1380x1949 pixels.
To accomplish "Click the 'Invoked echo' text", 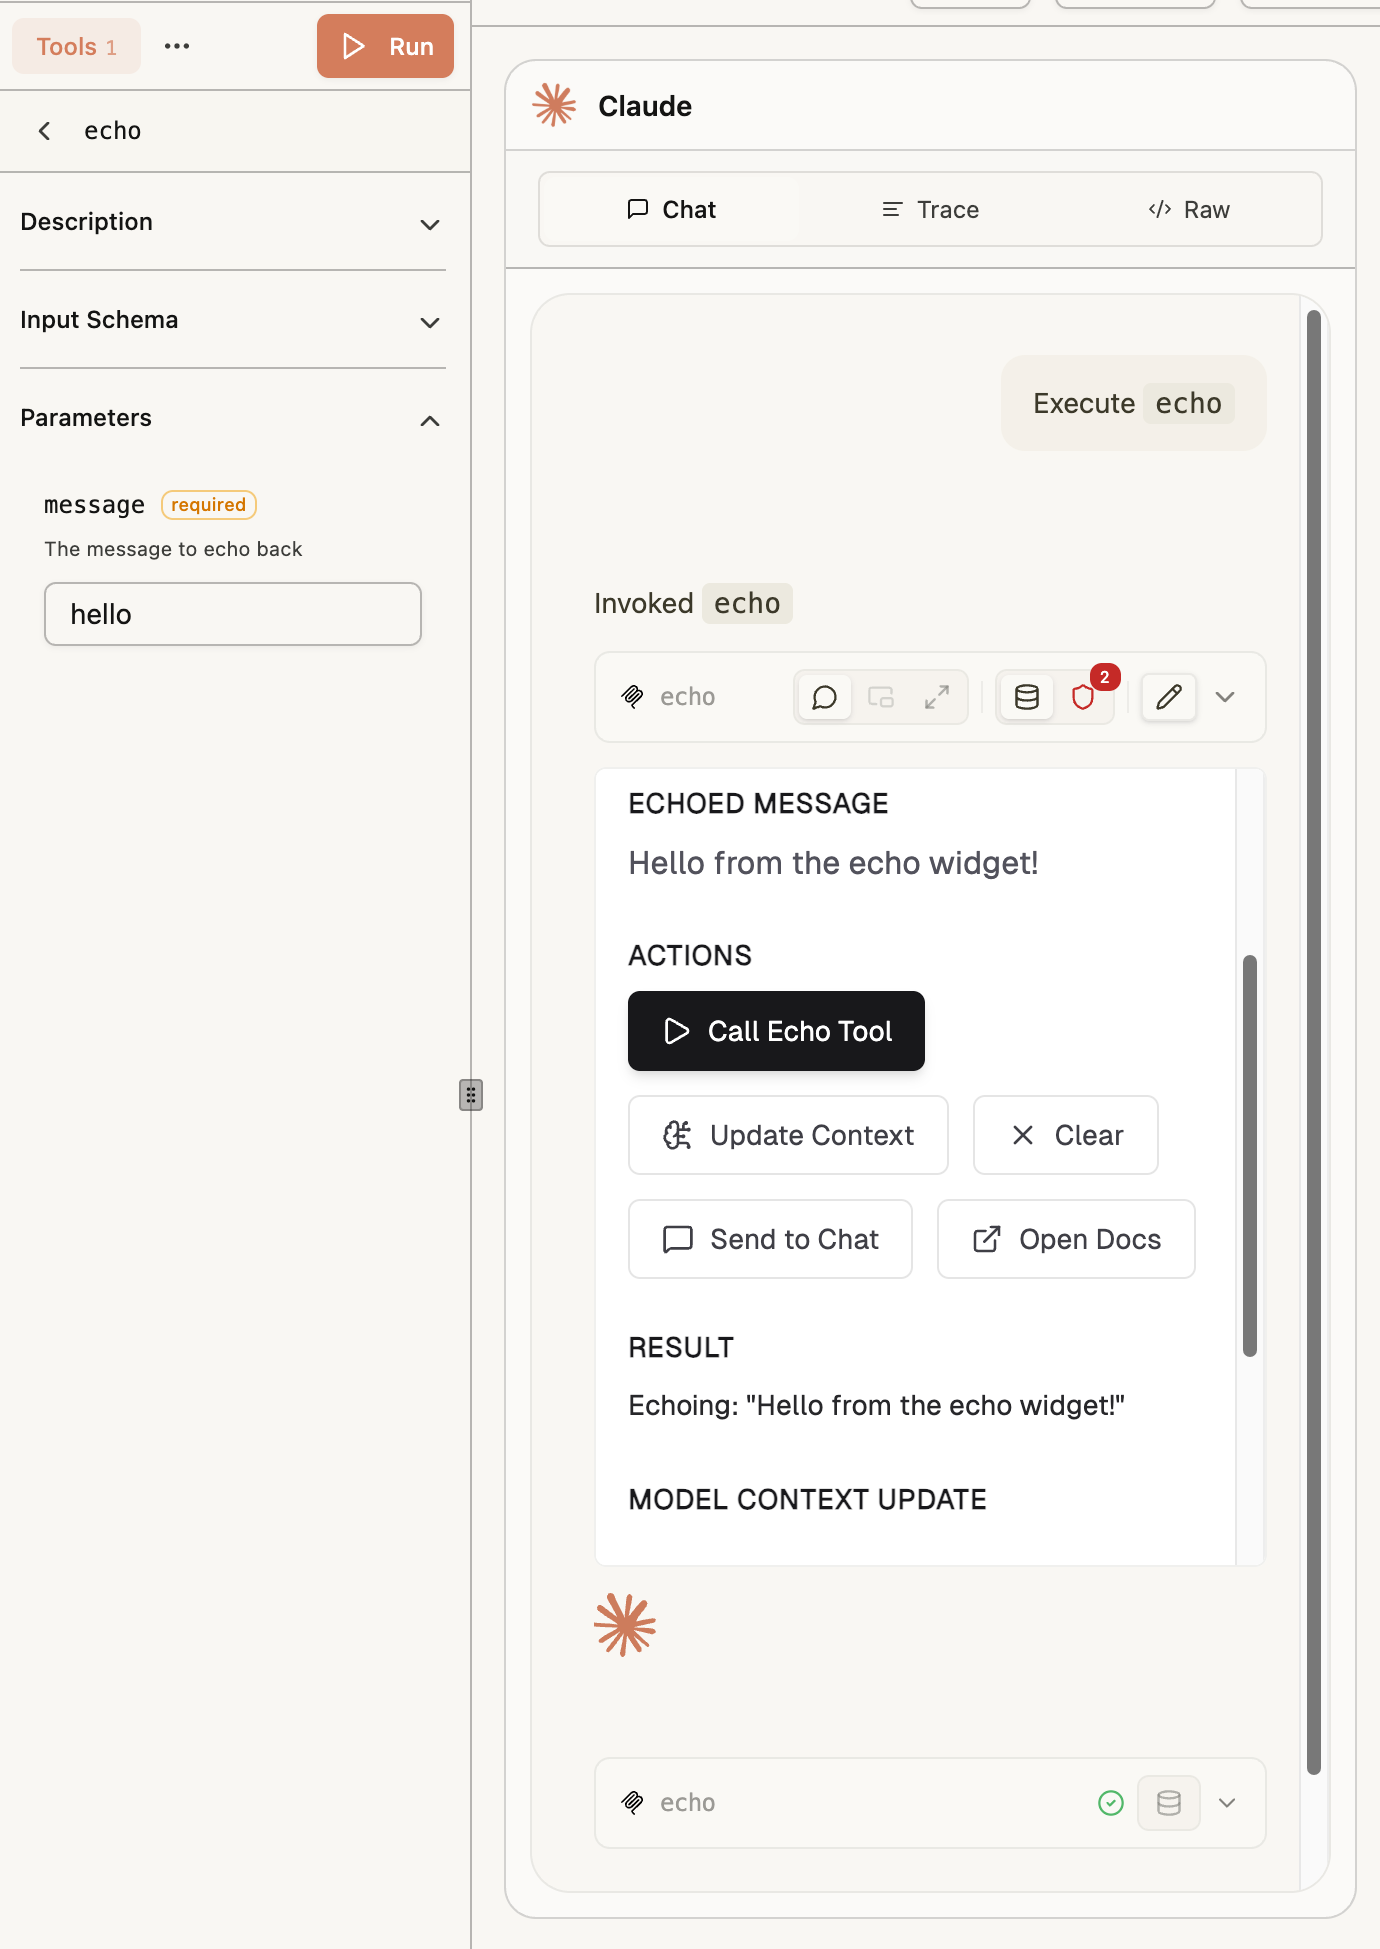I will pos(693,603).
